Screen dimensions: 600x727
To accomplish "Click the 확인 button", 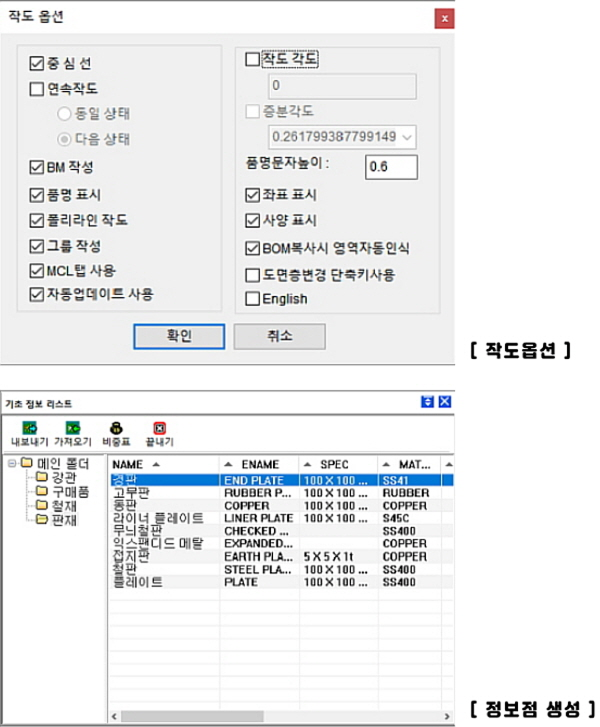I will [x=179, y=336].
